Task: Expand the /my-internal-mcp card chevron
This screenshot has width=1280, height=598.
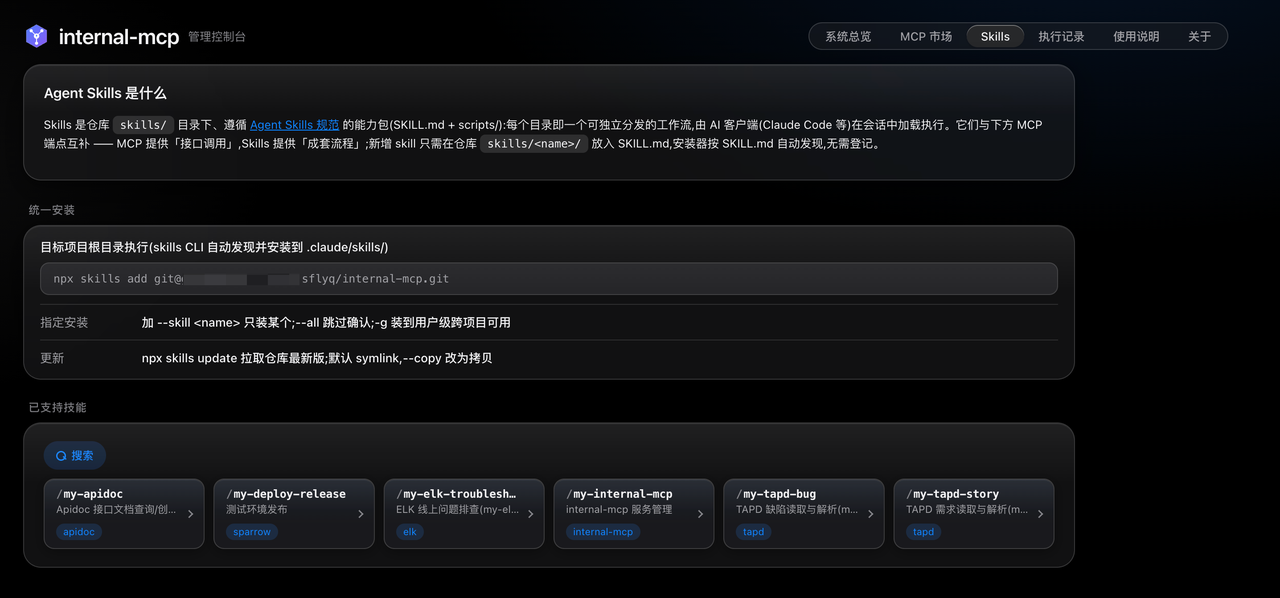Action: click(x=701, y=514)
